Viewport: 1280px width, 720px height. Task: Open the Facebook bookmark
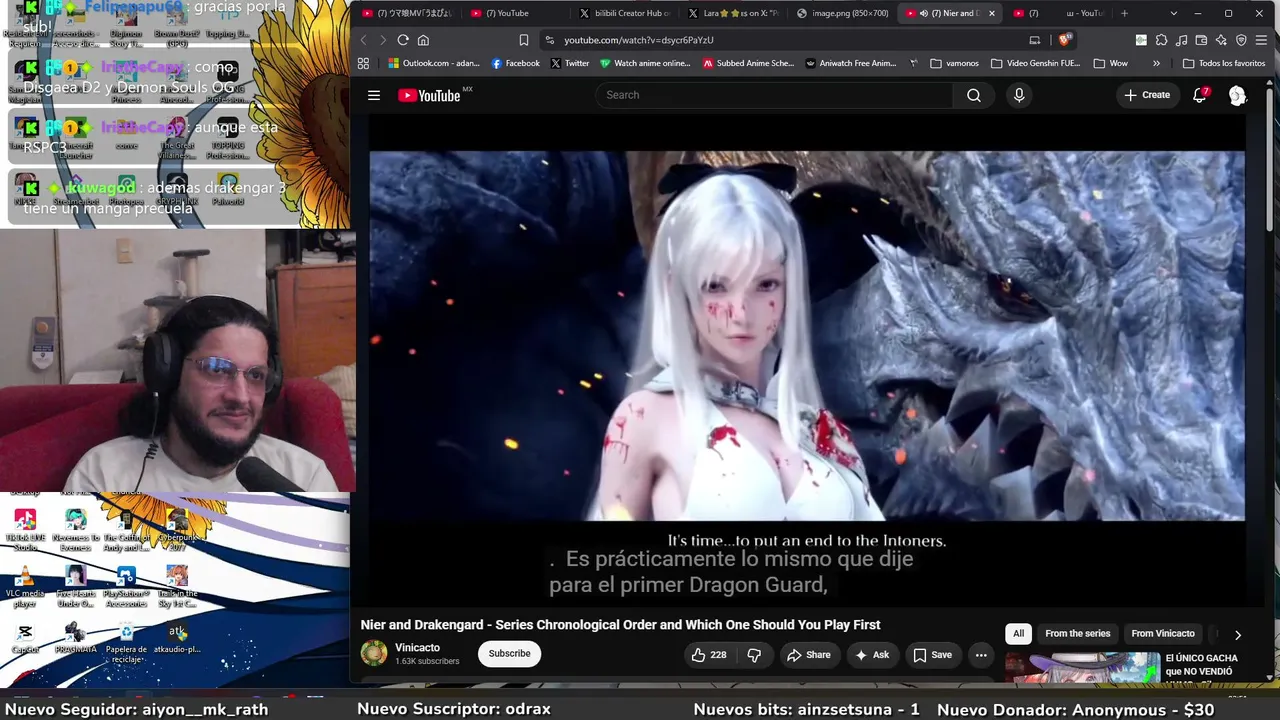tap(515, 63)
